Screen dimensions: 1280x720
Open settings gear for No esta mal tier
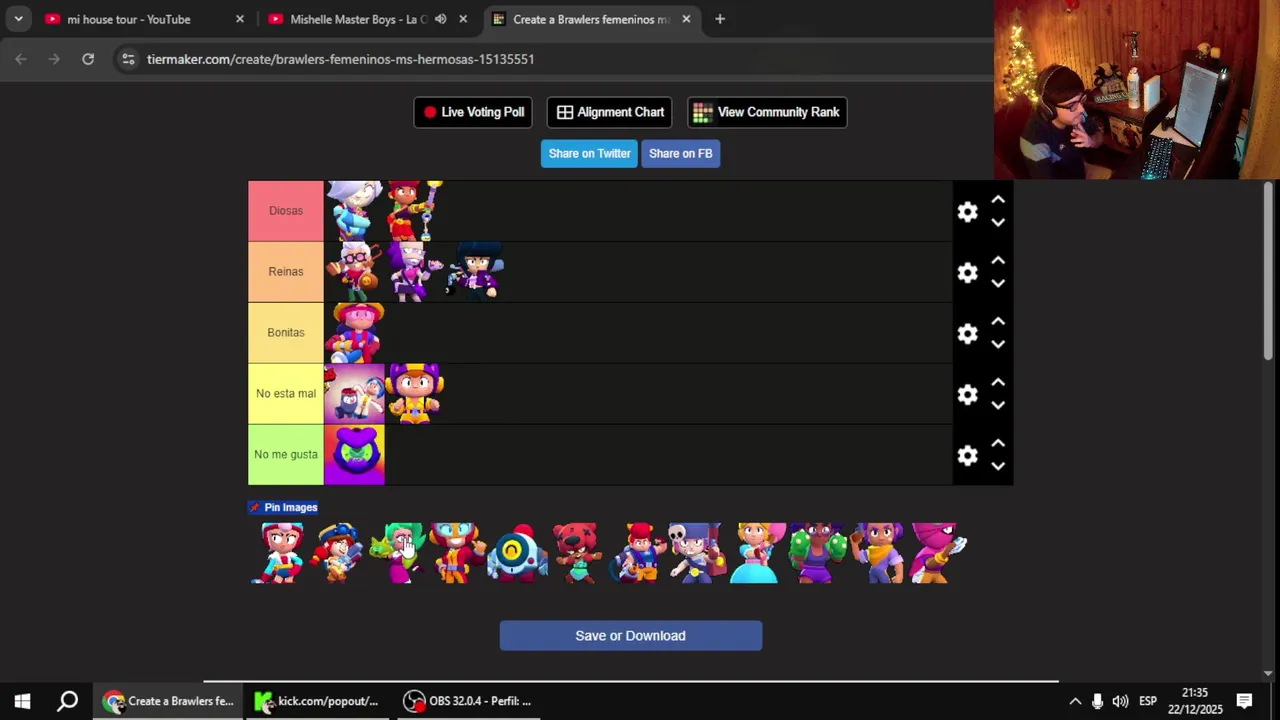click(967, 395)
